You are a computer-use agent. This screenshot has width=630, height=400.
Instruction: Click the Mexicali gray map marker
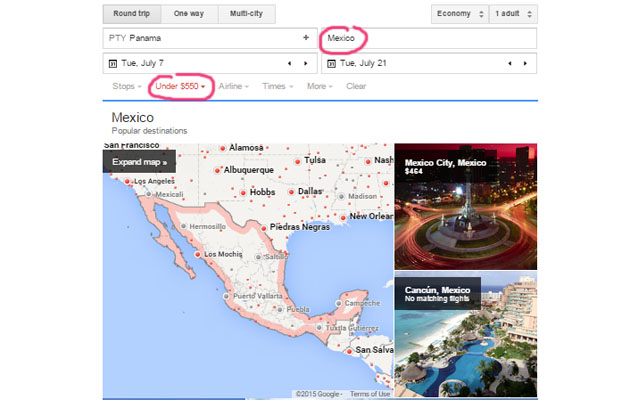149,194
